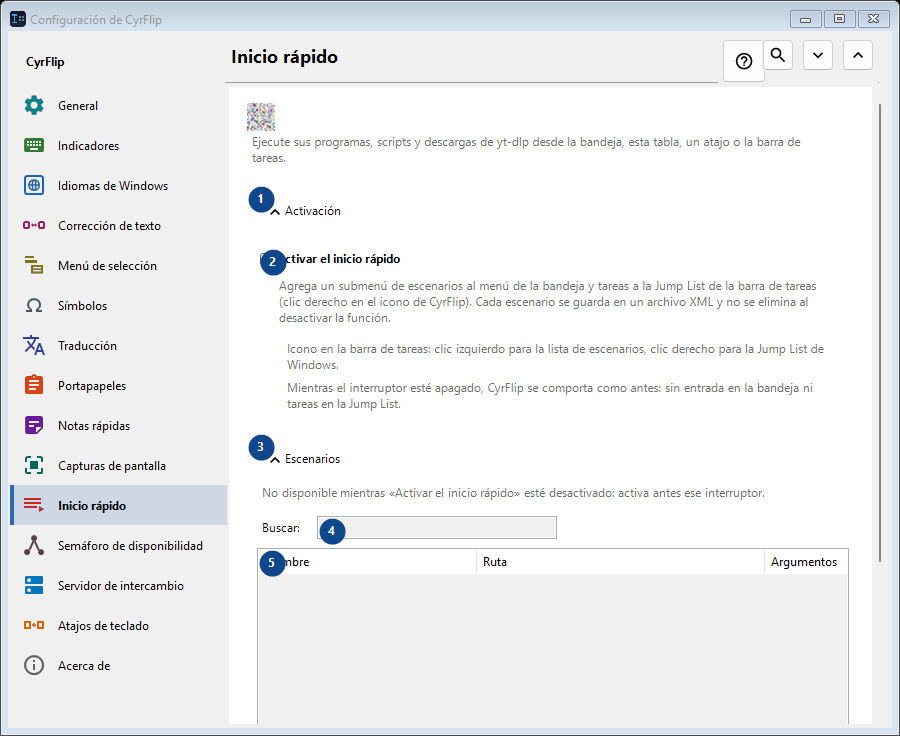This screenshot has width=900, height=736.
Task: Open Corrección de texto via its icon
Action: click(34, 226)
